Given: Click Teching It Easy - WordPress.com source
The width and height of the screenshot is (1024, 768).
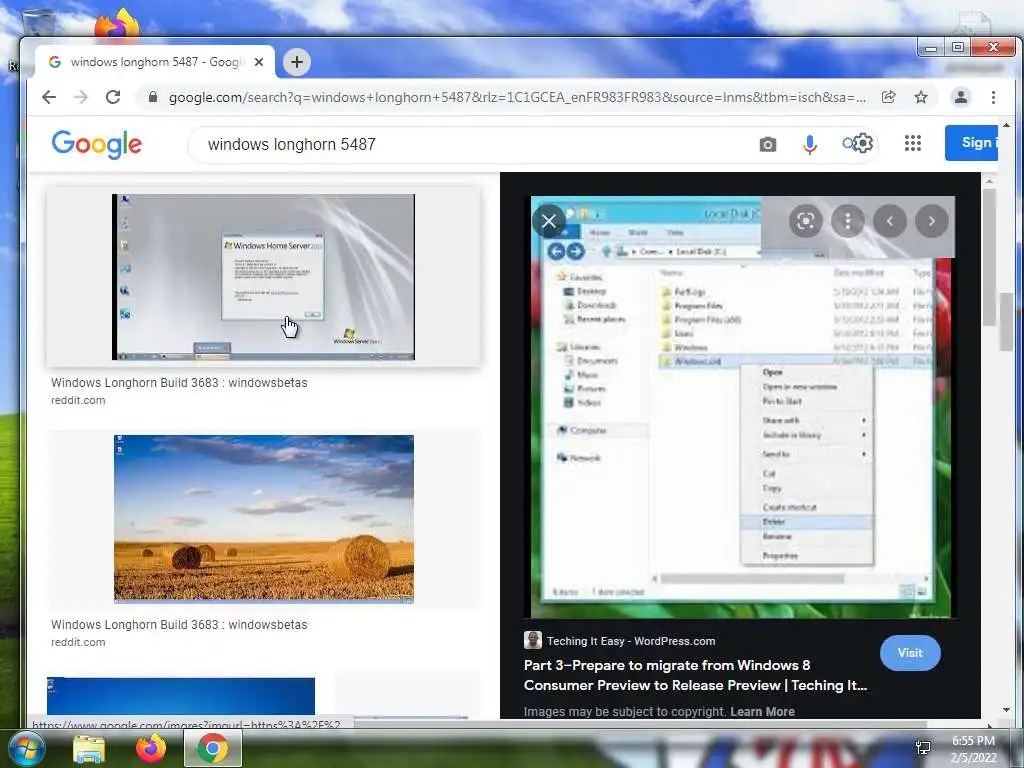Looking at the screenshot, I should click(x=631, y=641).
